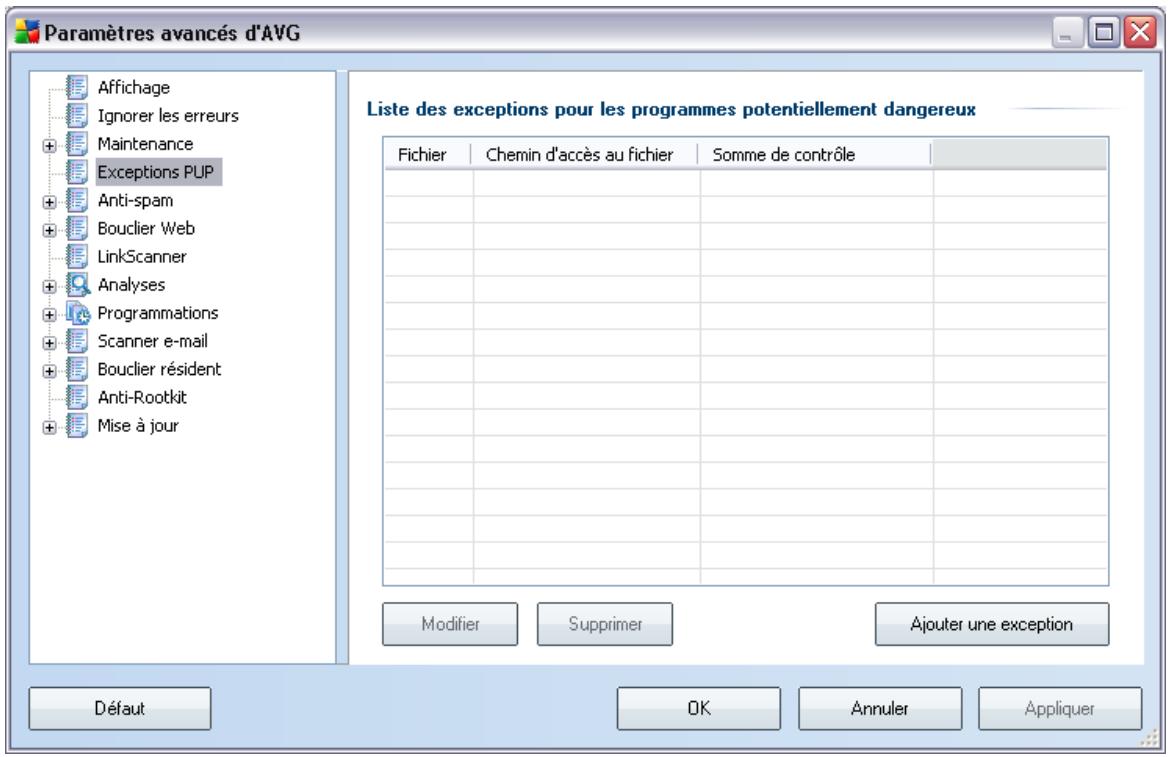Click the Exceptions PUP icon
Screen dimensions: 1170x757
coord(77,172)
